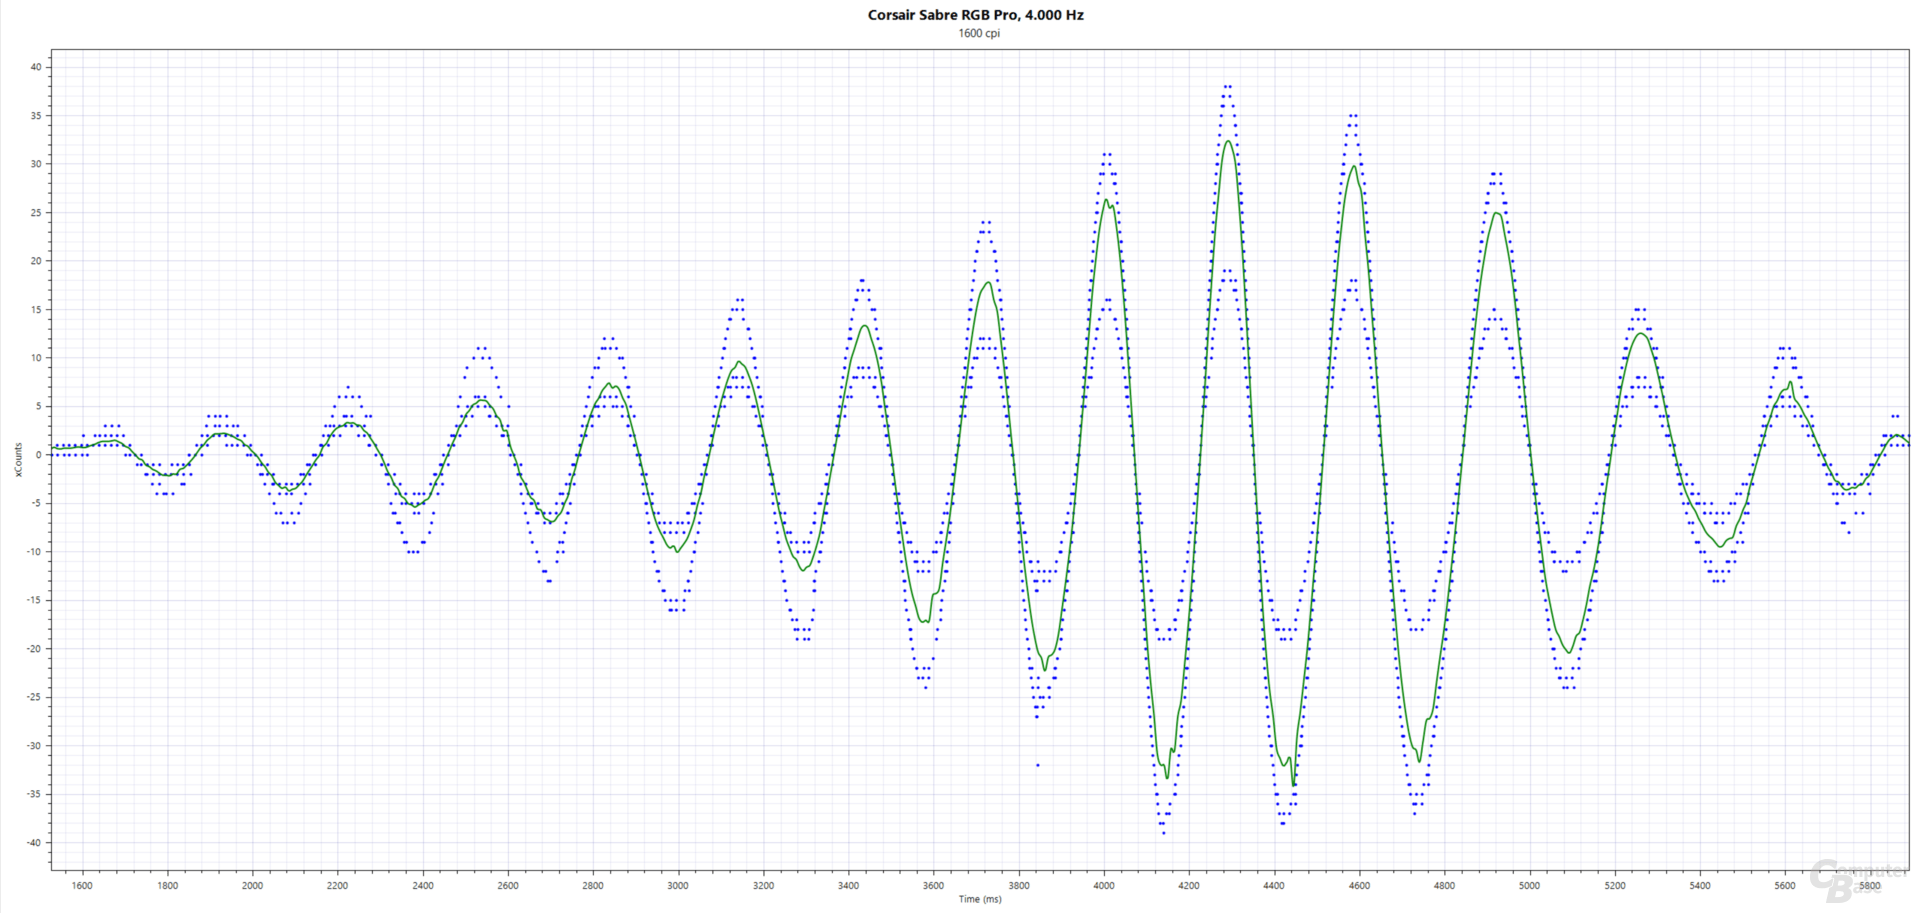Click the 'xCounts' y-axis label
The height and width of the screenshot is (913, 1920).
click(18, 460)
